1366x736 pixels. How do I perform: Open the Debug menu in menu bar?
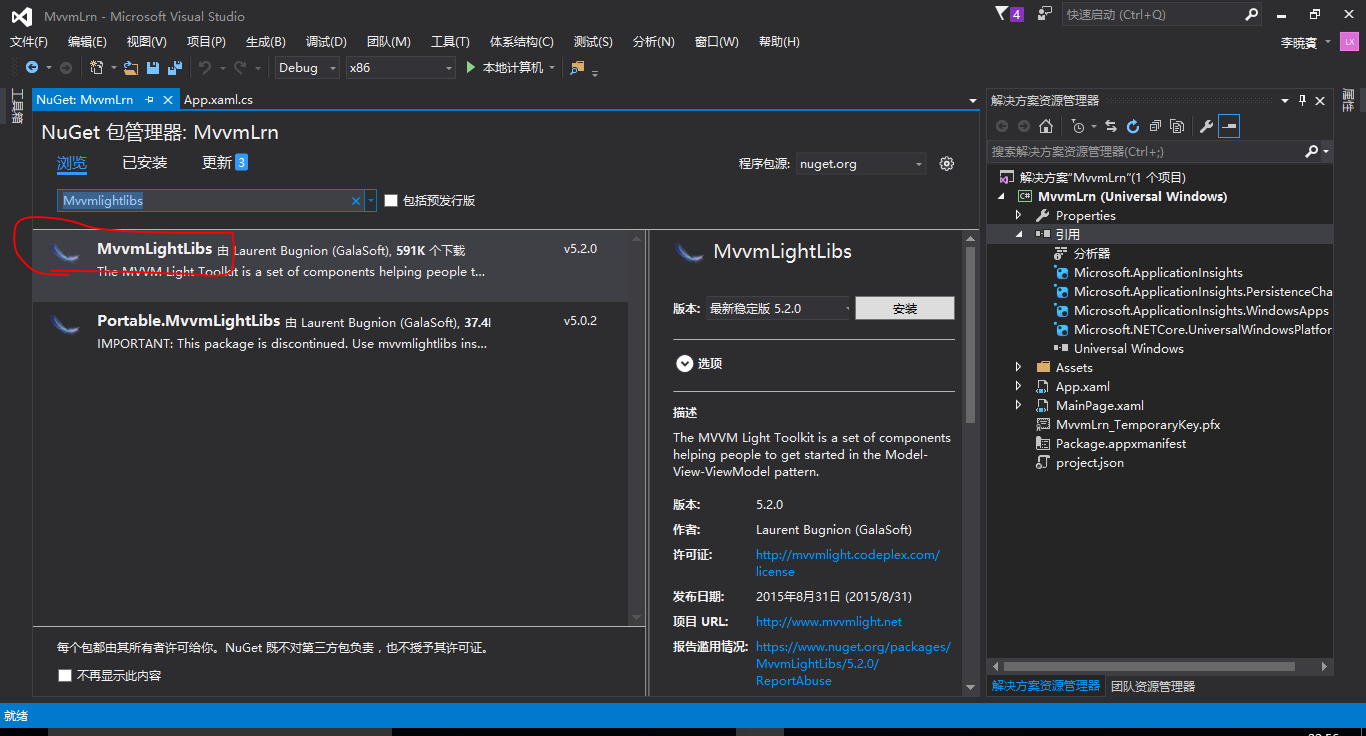[x=326, y=42]
